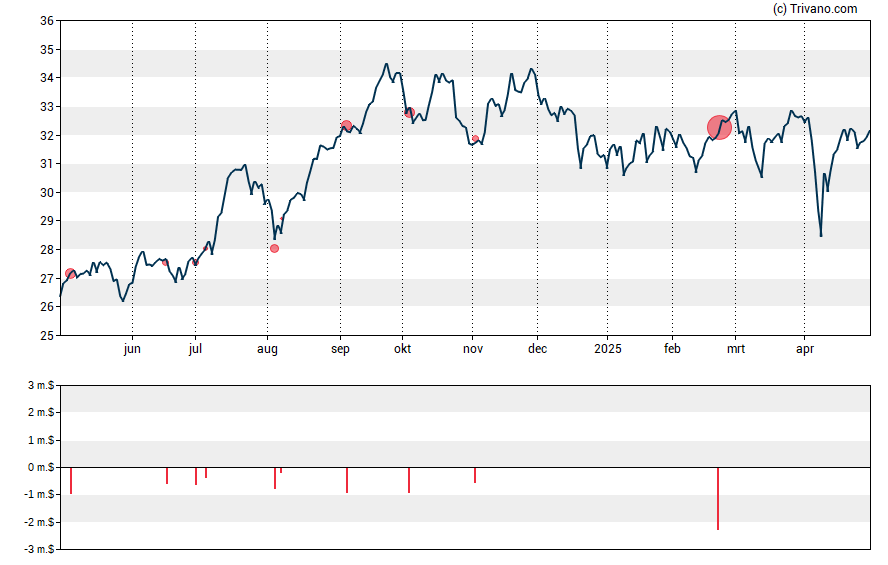The image size is (888, 565).
Task: Select the red bubble in early September
Action: (x=347, y=126)
